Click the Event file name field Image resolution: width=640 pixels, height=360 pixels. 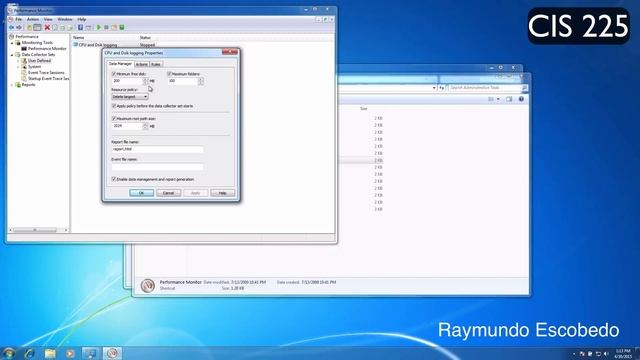pyautogui.click(x=158, y=167)
